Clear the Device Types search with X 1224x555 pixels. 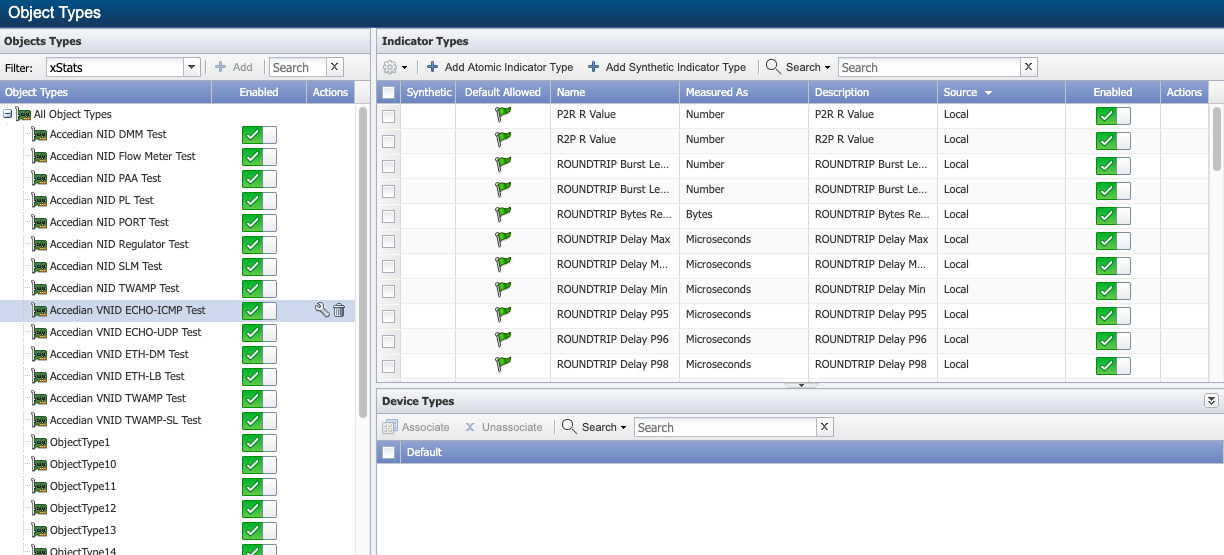pyautogui.click(x=824, y=427)
